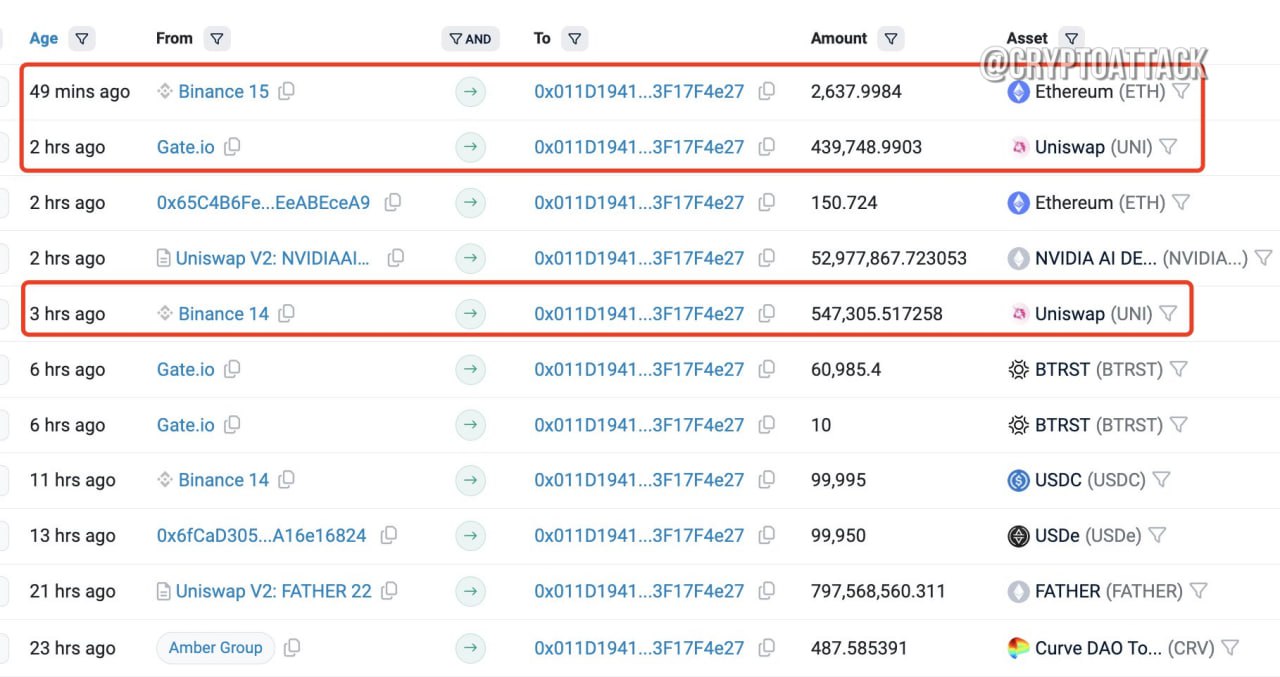Click the Amber Group label
The image size is (1280, 677).
click(x=215, y=648)
